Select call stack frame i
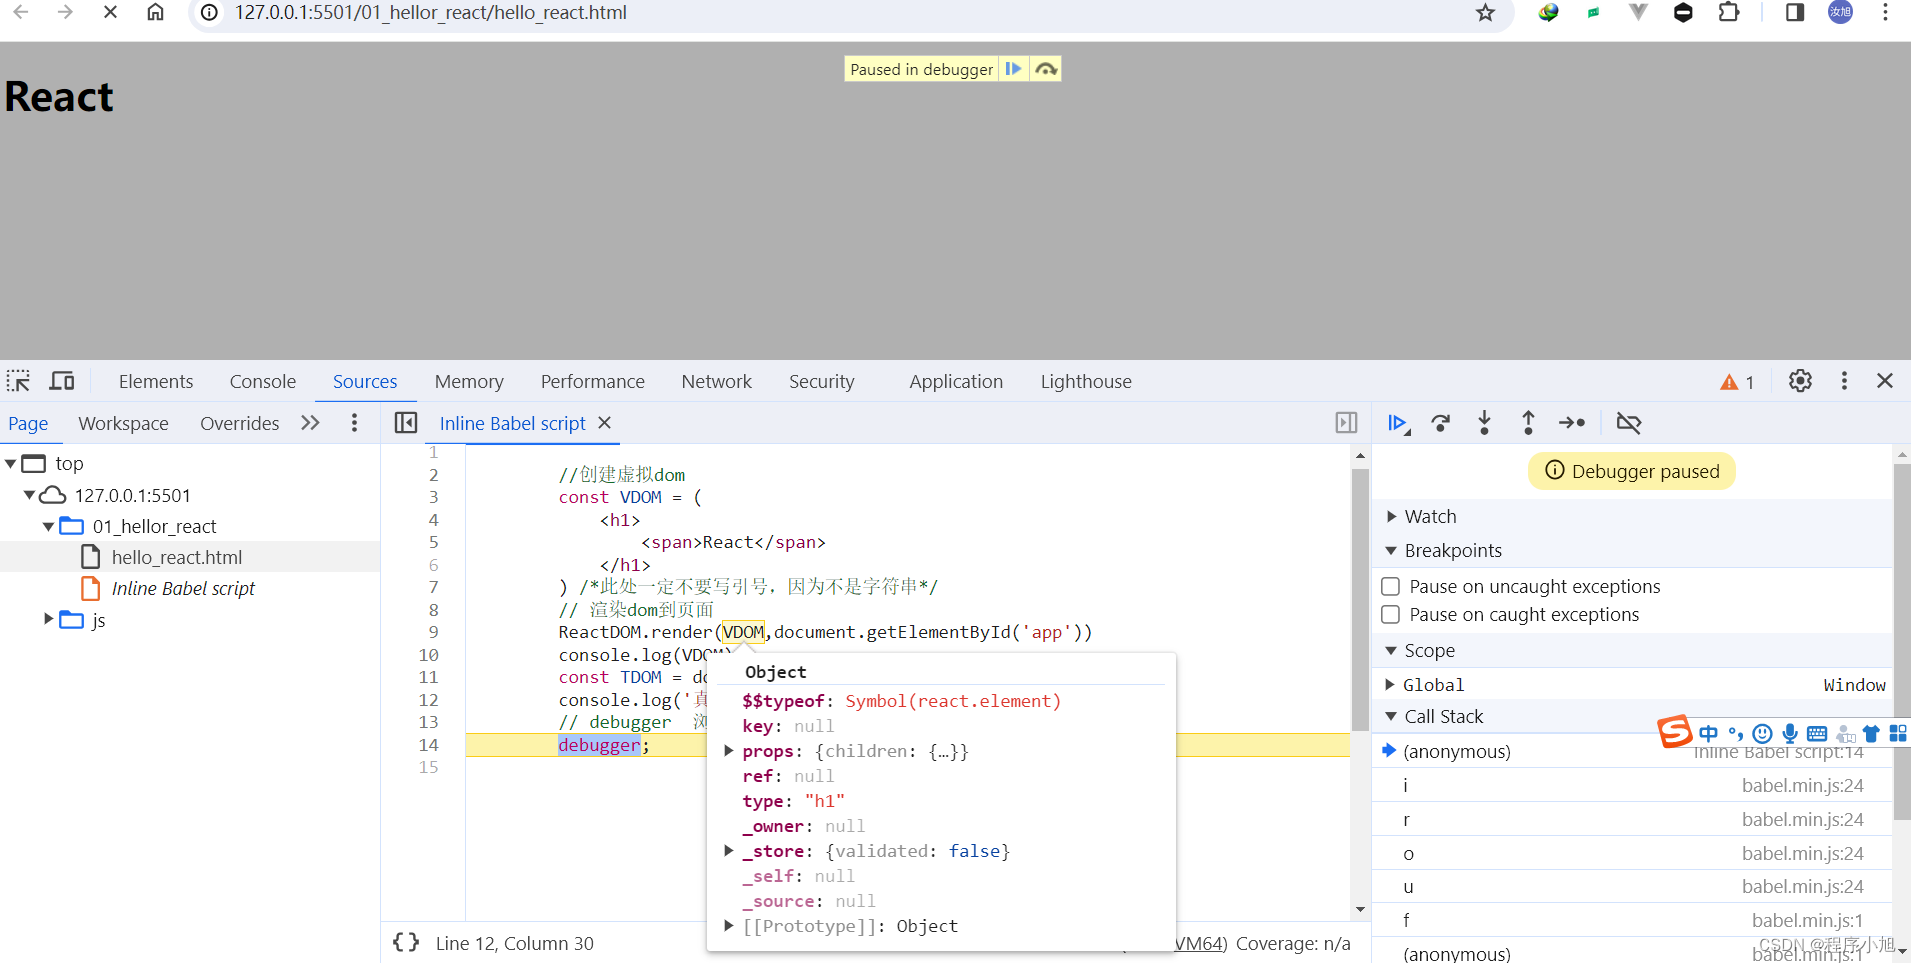 pyautogui.click(x=1632, y=786)
